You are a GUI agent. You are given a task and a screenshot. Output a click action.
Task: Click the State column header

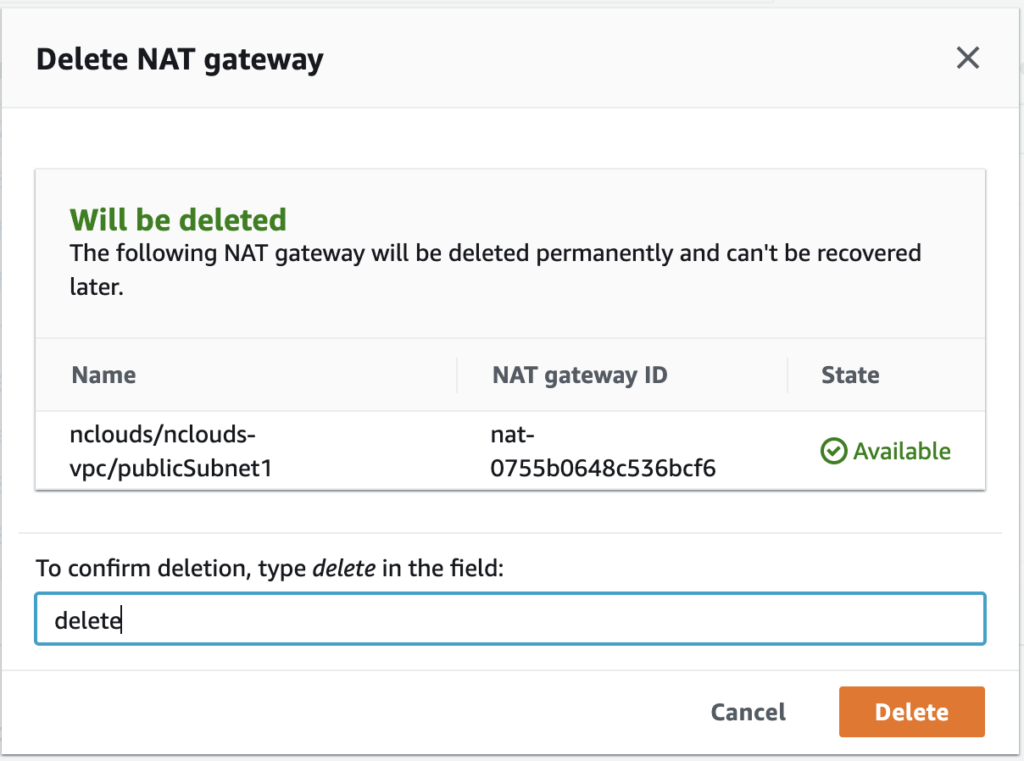click(850, 375)
